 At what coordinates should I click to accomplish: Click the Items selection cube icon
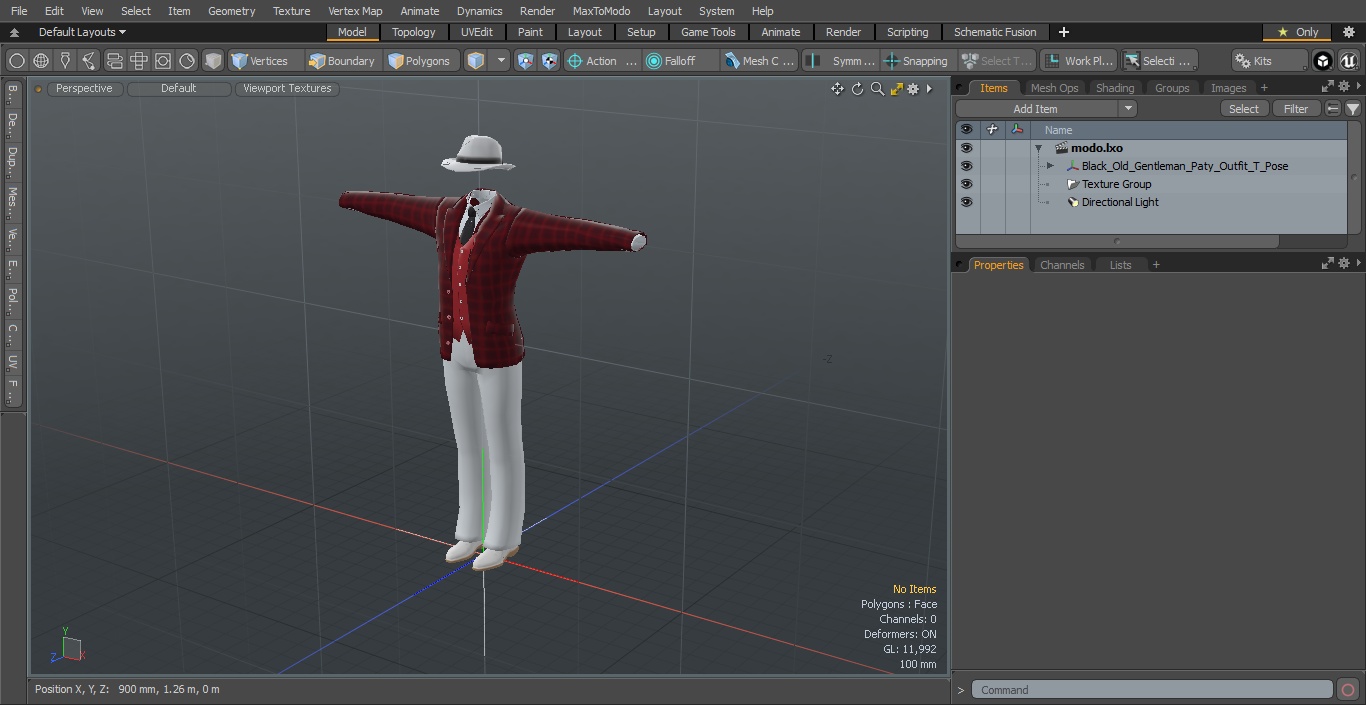click(x=477, y=61)
